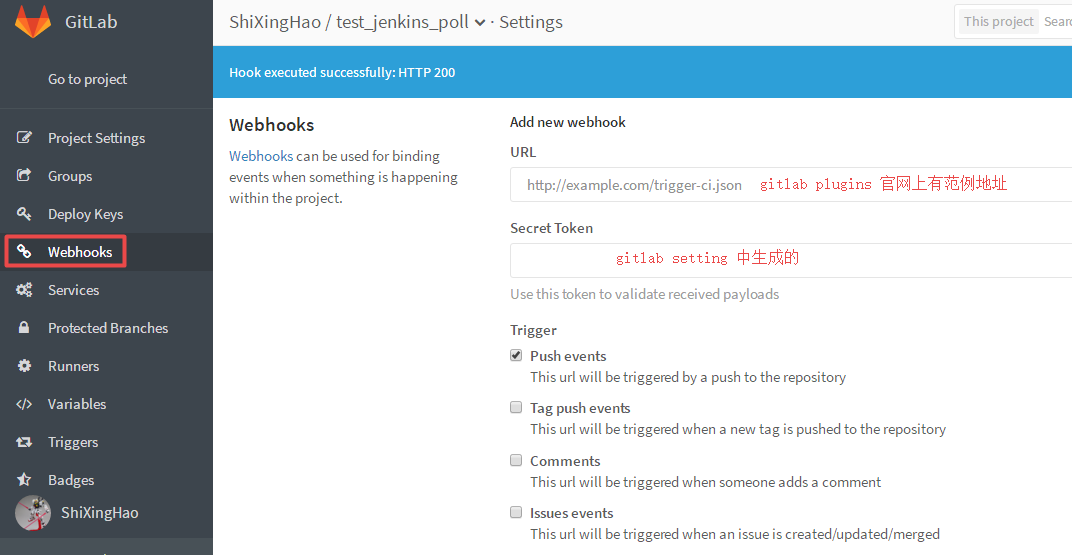Click the Services cogs icon
The width and height of the screenshot is (1072, 555).
click(24, 290)
